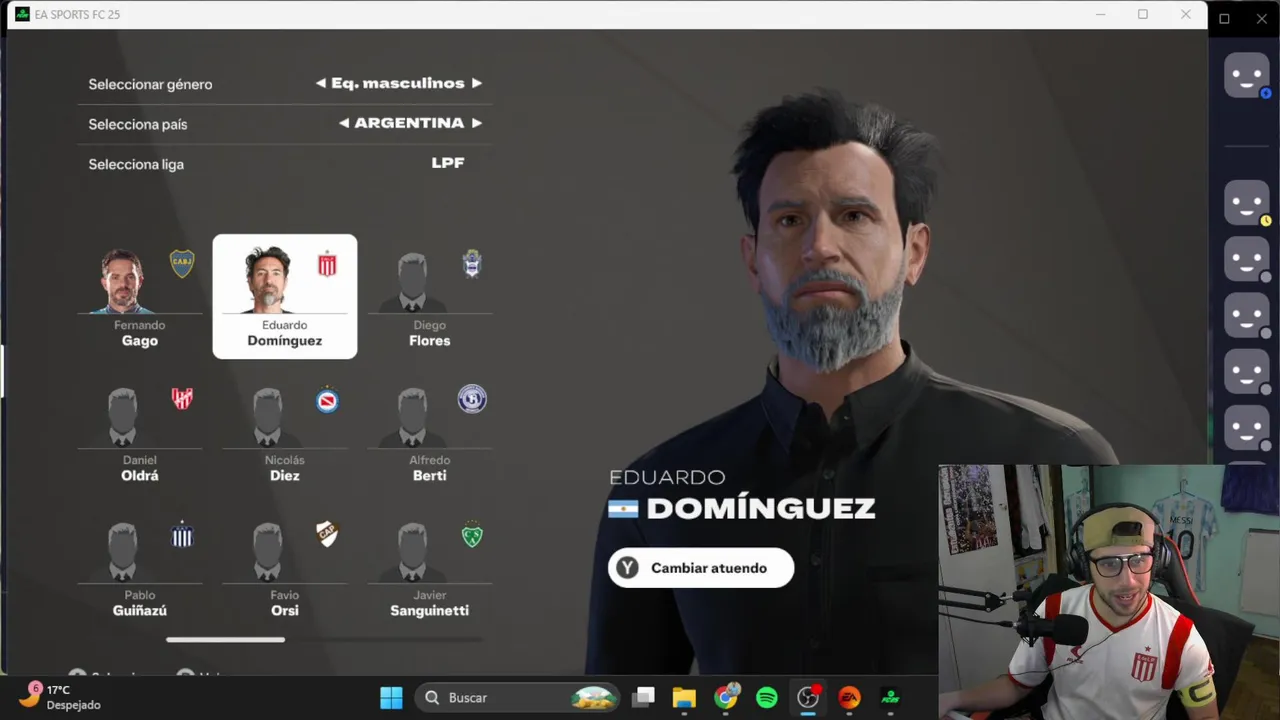Screen dimensions: 1280x720
Task: Click the right arrow beside ARGENTINA
Action: click(x=477, y=123)
